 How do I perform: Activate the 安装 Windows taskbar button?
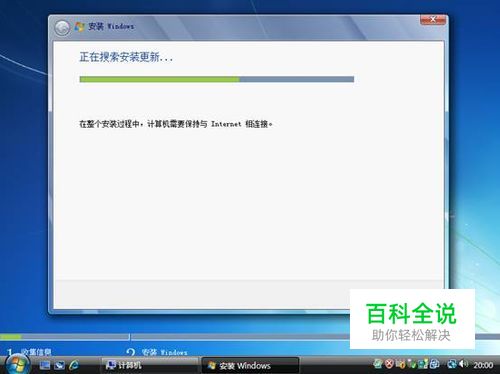click(251, 365)
